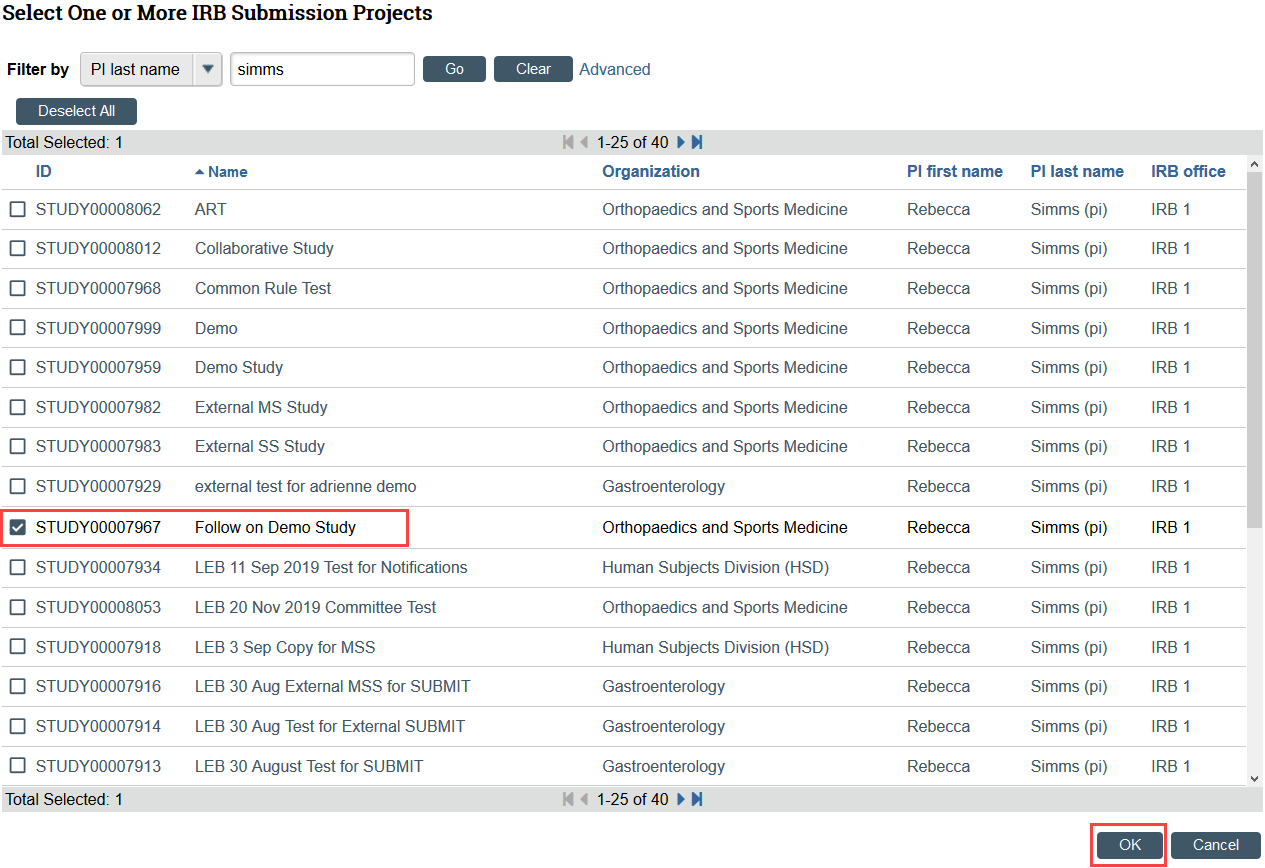This screenshot has width=1265, height=868.
Task: Go to last page in bottom pager
Action: tap(697, 799)
